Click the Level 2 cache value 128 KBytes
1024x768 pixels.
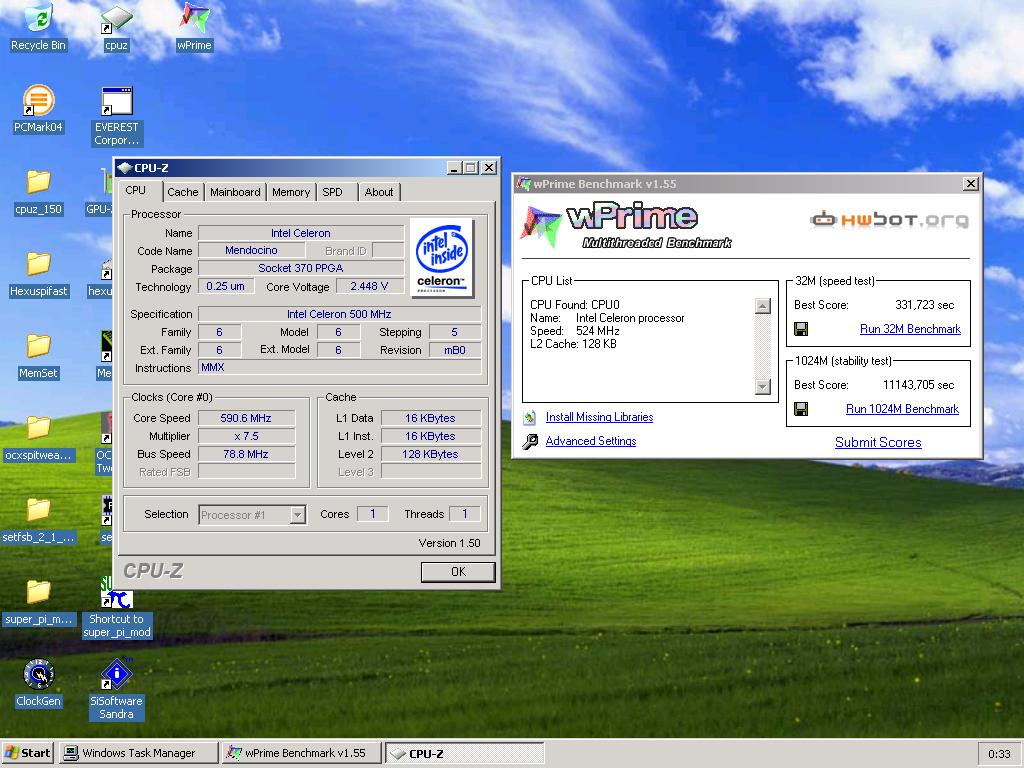coord(430,455)
